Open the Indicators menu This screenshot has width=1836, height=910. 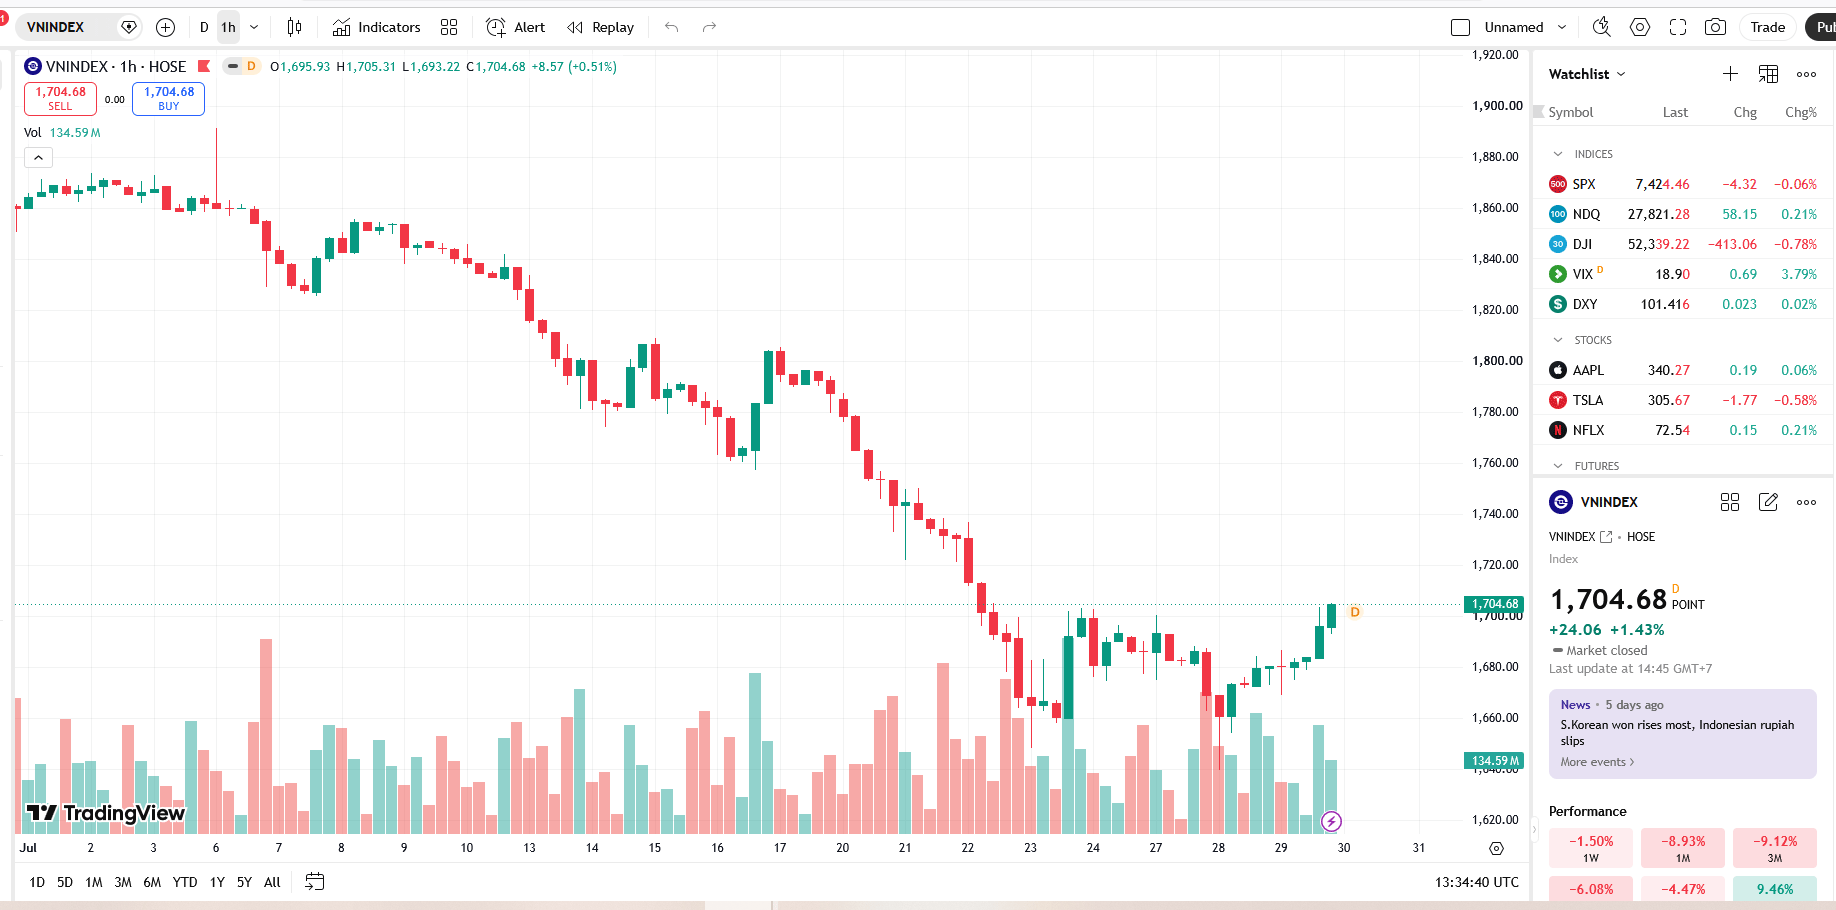click(377, 27)
